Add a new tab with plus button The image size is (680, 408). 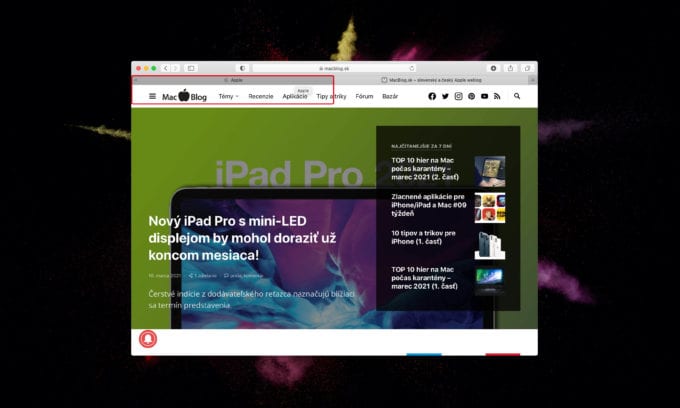(533, 80)
